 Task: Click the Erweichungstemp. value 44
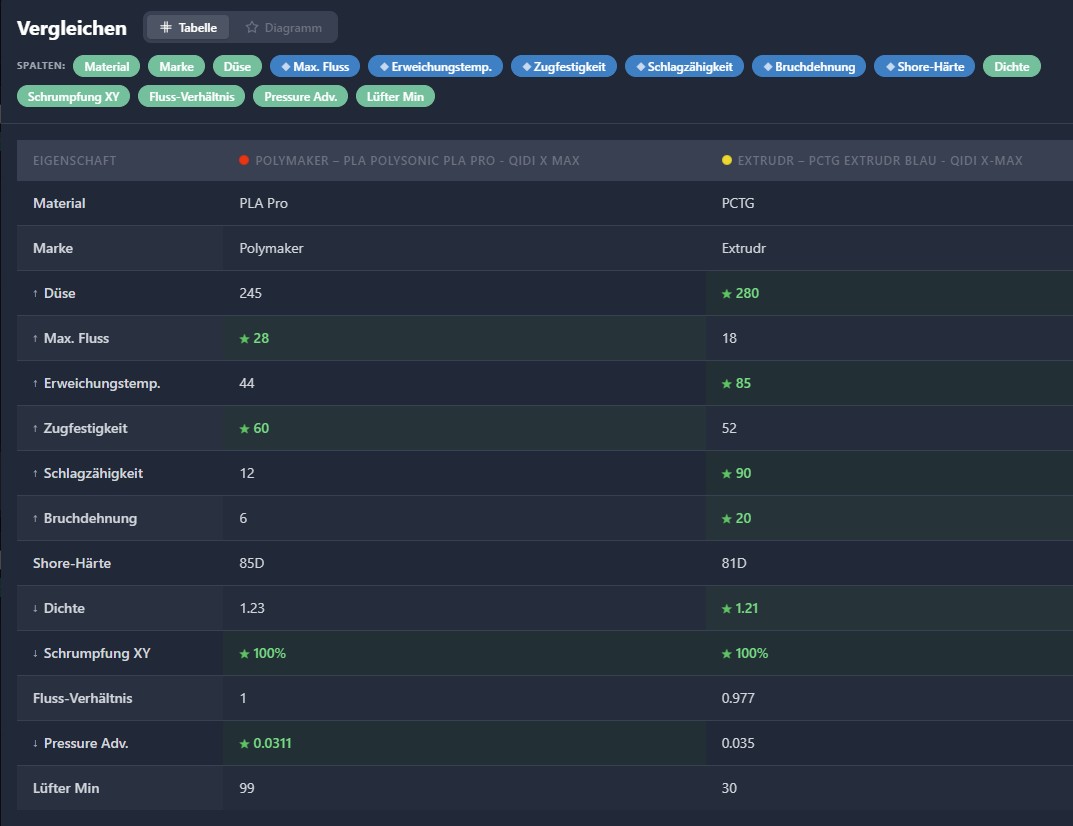point(246,383)
